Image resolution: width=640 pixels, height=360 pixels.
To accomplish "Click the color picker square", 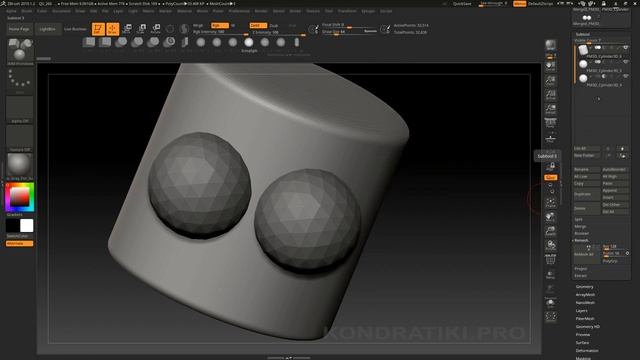I will (x=20, y=197).
